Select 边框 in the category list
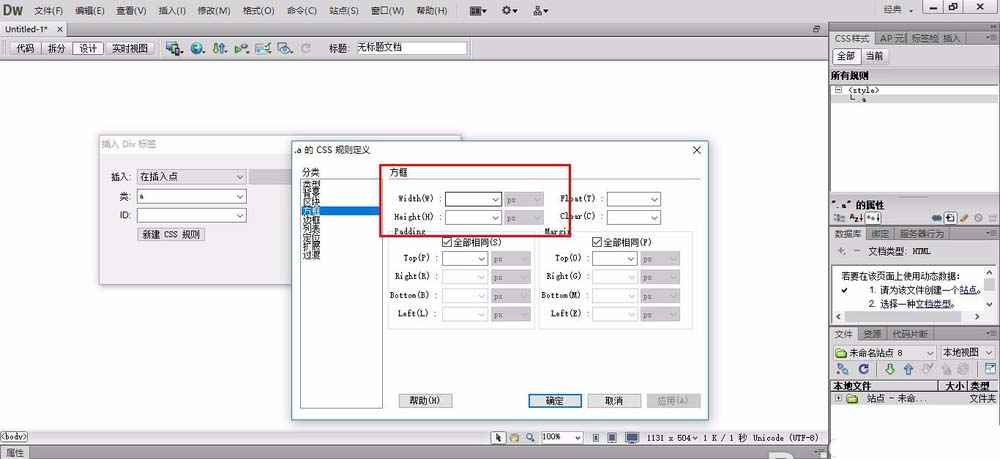 tap(311, 220)
